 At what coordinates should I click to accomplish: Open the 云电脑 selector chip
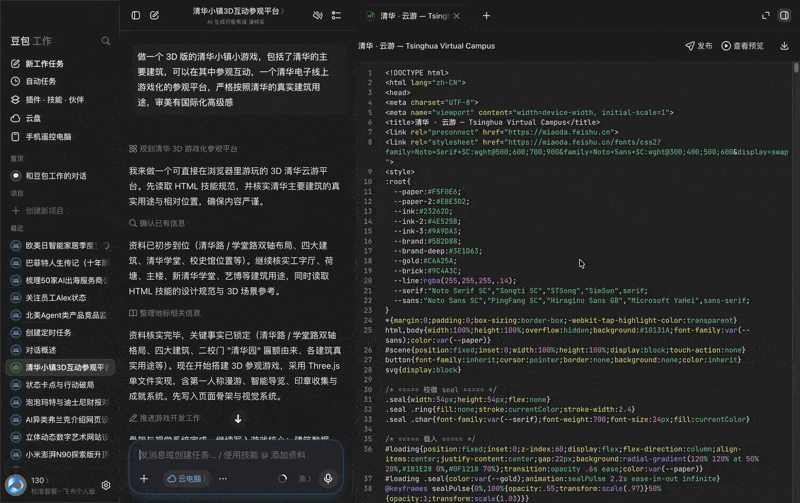click(x=187, y=479)
